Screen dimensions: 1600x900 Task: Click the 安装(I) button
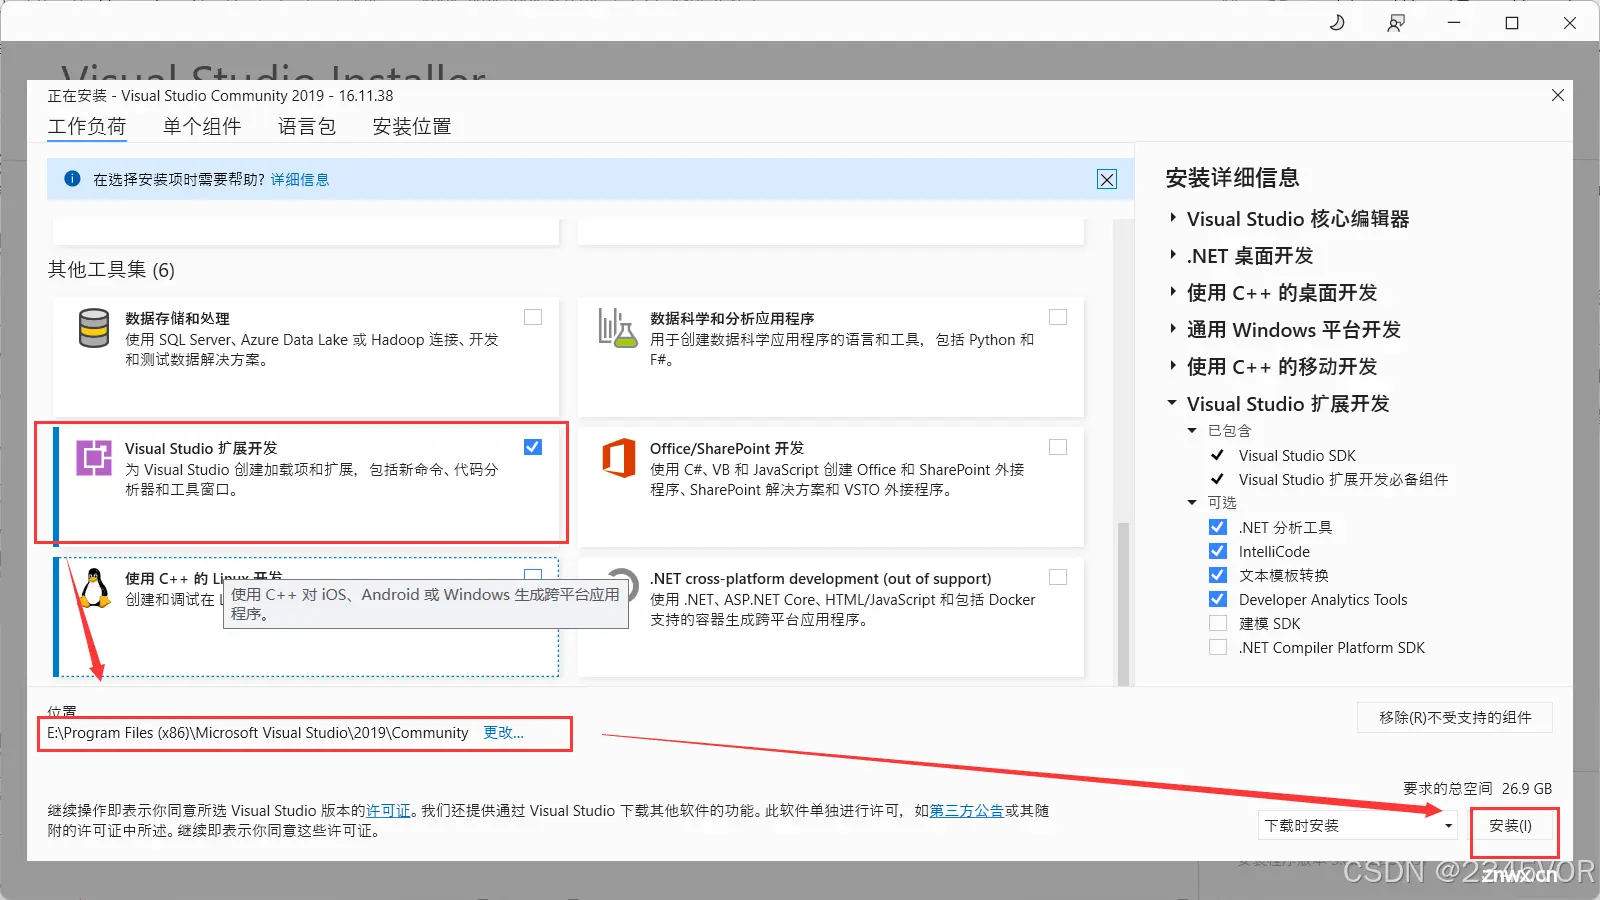(1510, 825)
